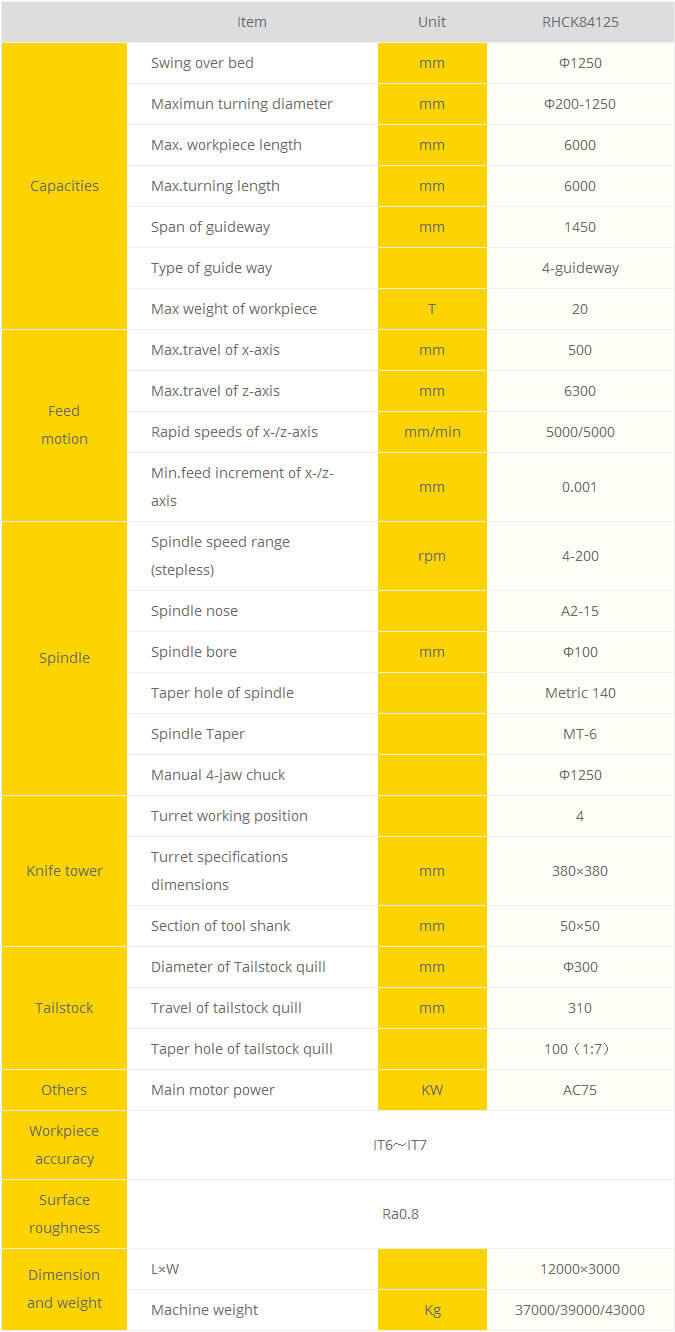675x1332 pixels.
Task: Select the Metric 140 taper hole value
Action: tap(580, 693)
